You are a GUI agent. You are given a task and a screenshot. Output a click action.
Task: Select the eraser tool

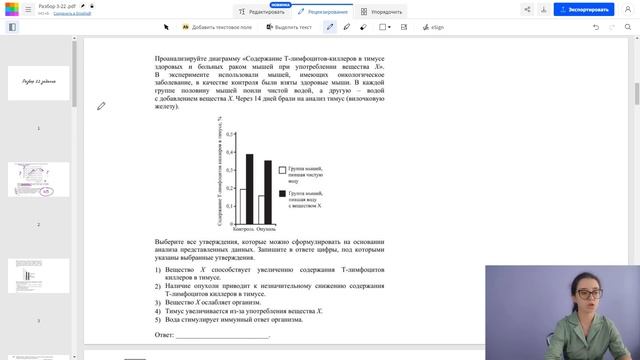click(363, 27)
